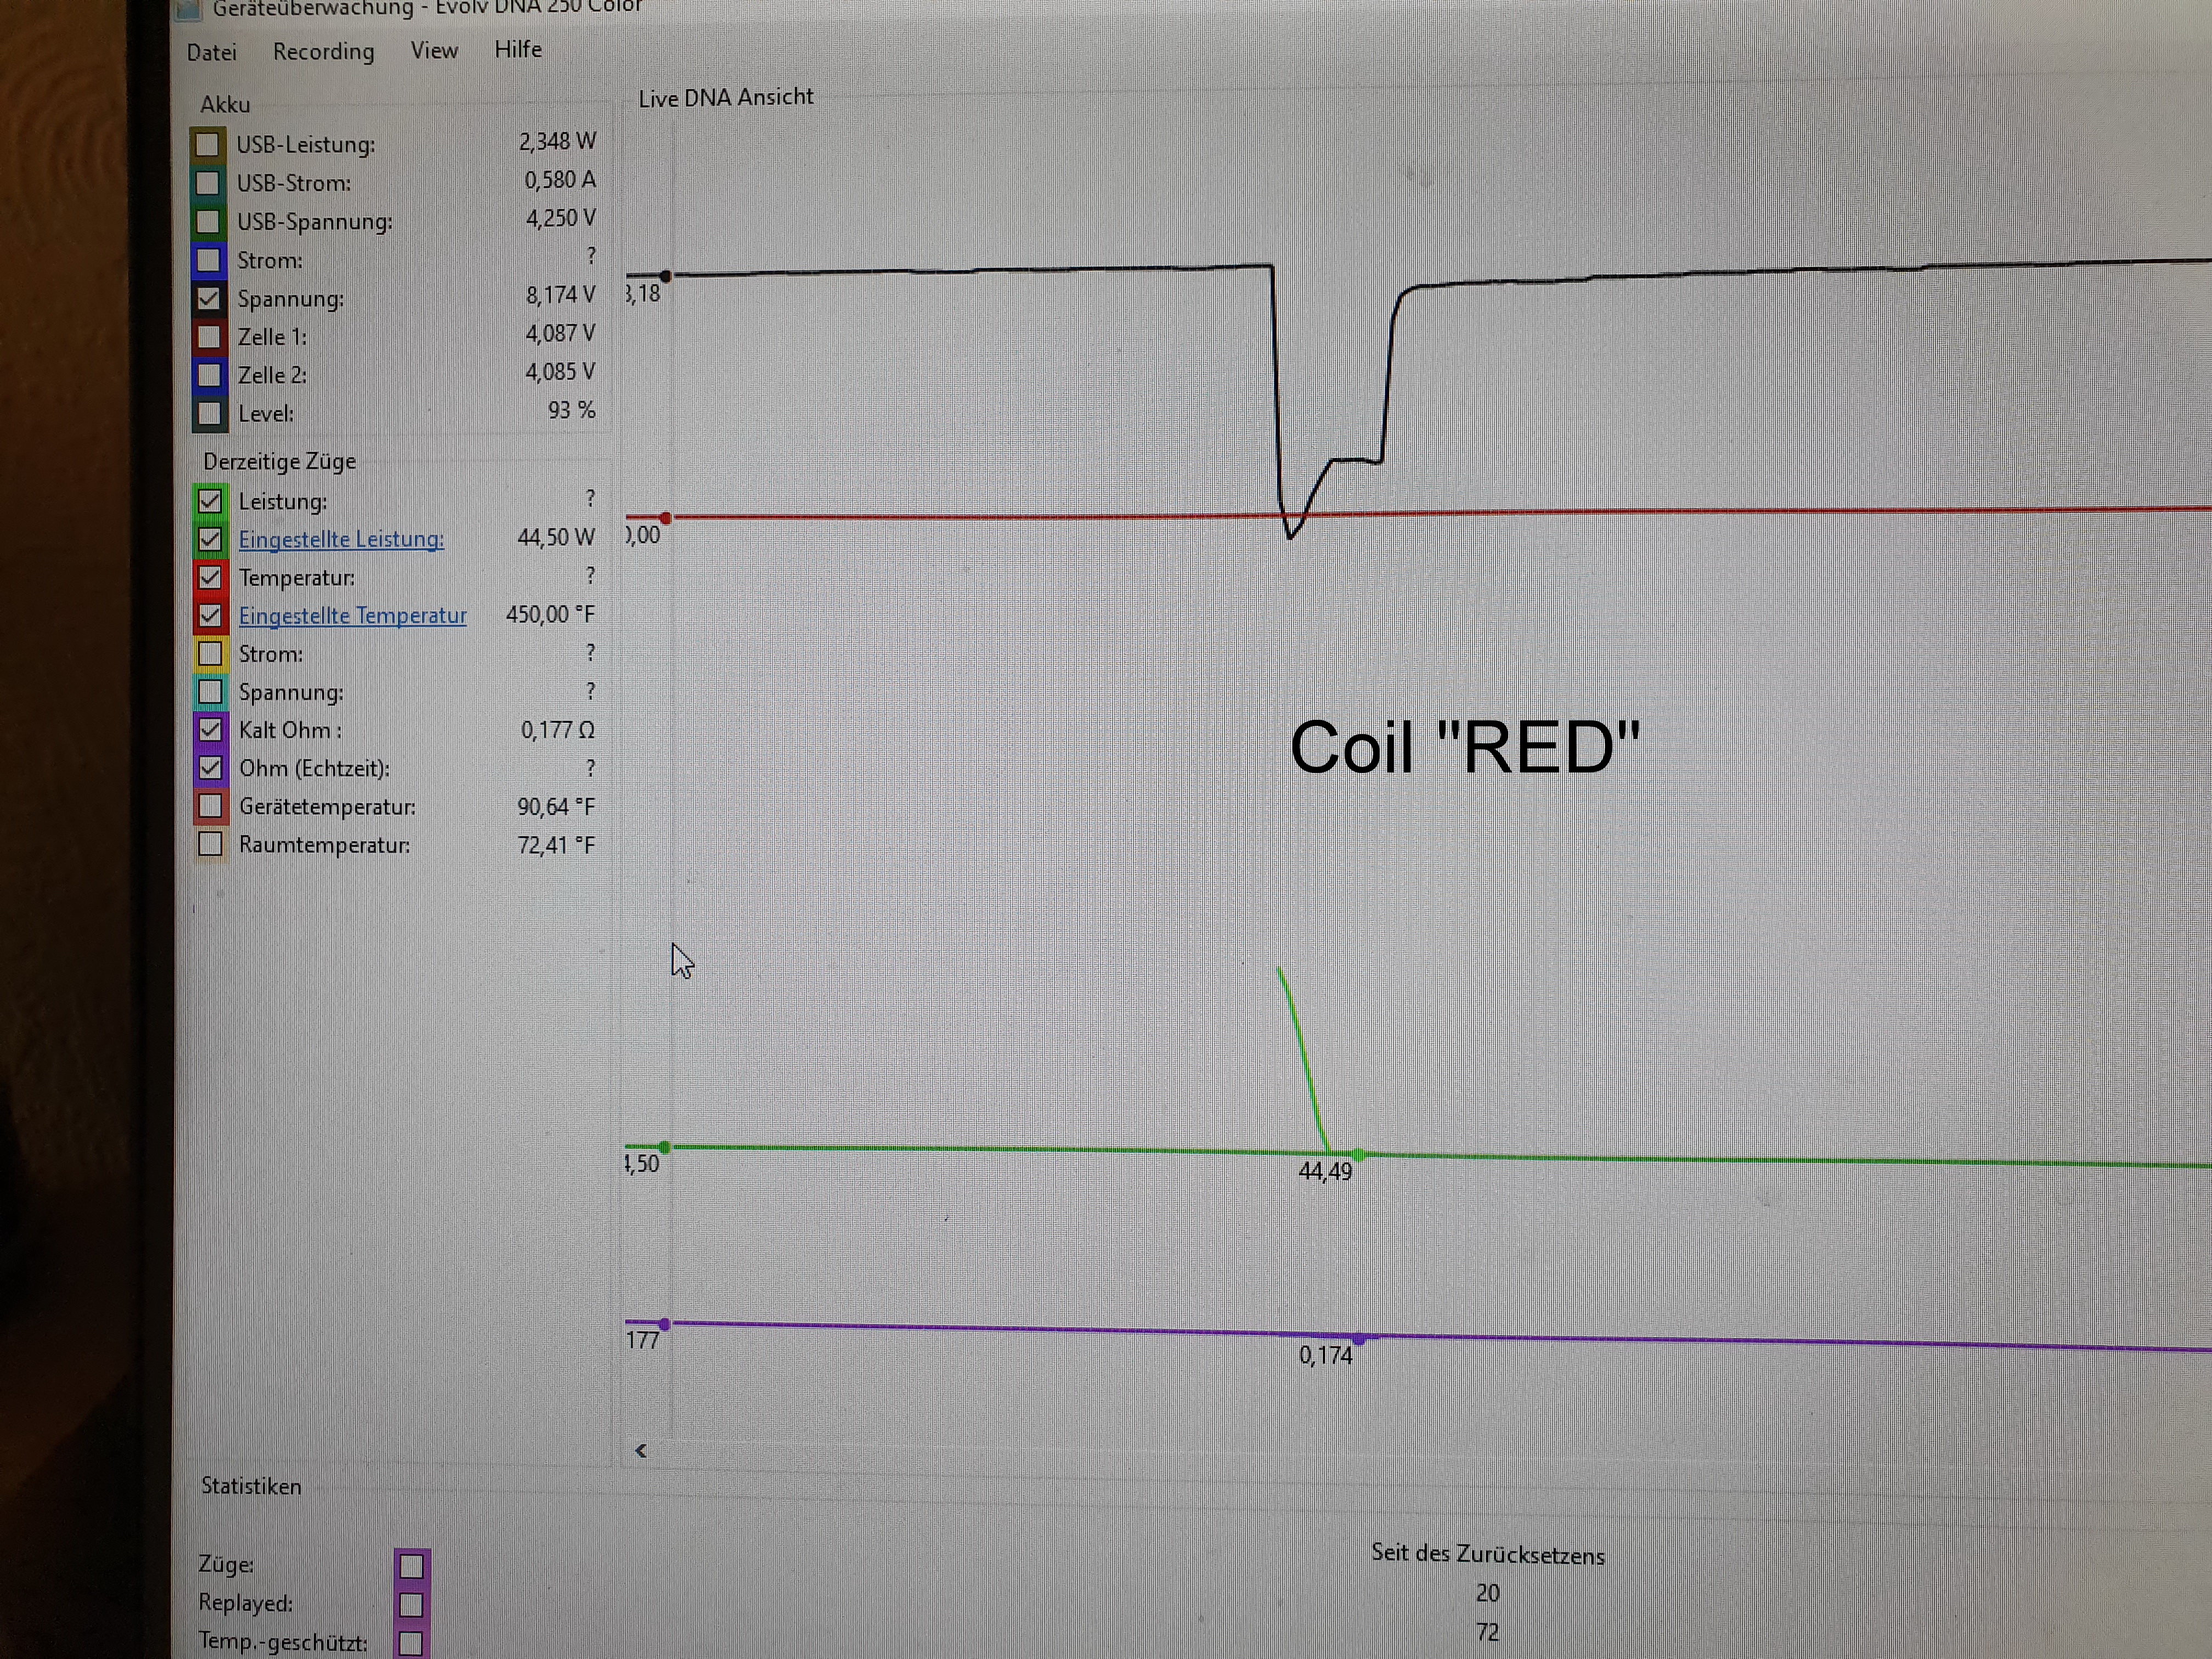Disable the Ohm (Echtzeit) checkbox

click(210, 768)
